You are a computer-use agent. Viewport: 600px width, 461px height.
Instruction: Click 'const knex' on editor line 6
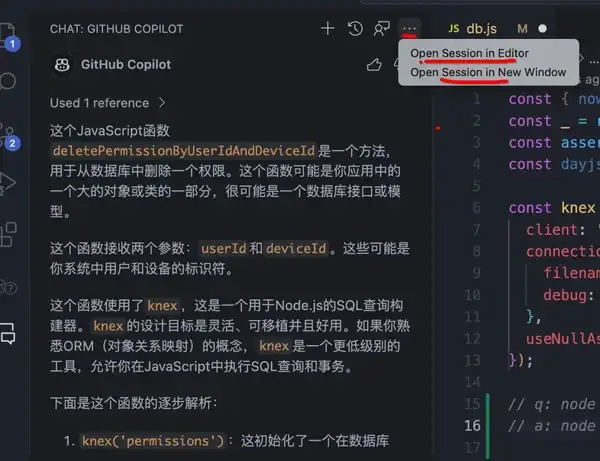pyautogui.click(x=552, y=208)
